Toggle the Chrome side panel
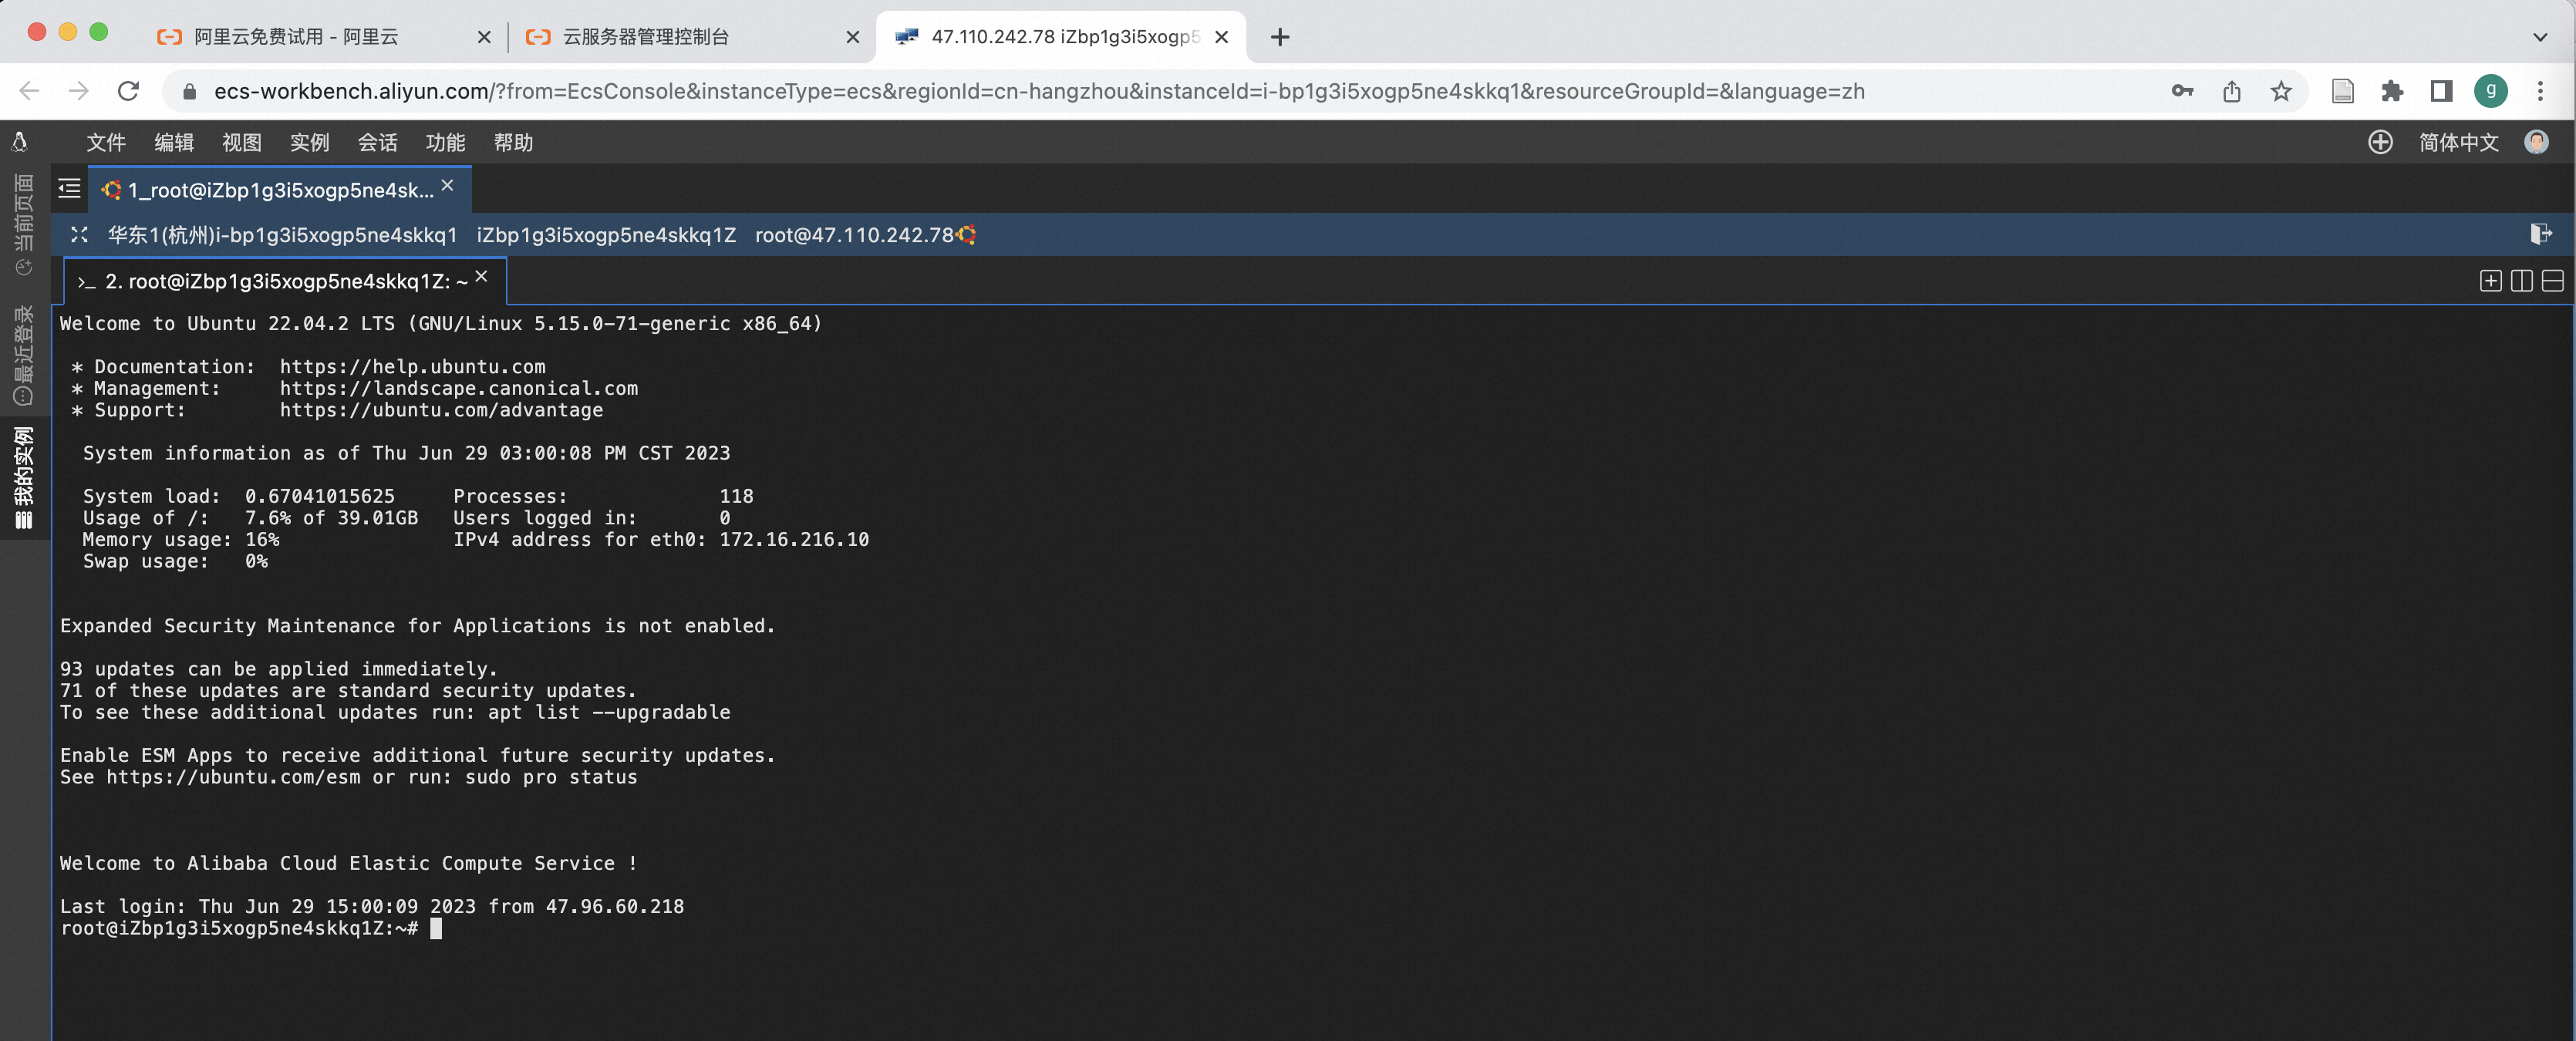The image size is (2576, 1041). [x=2441, y=91]
